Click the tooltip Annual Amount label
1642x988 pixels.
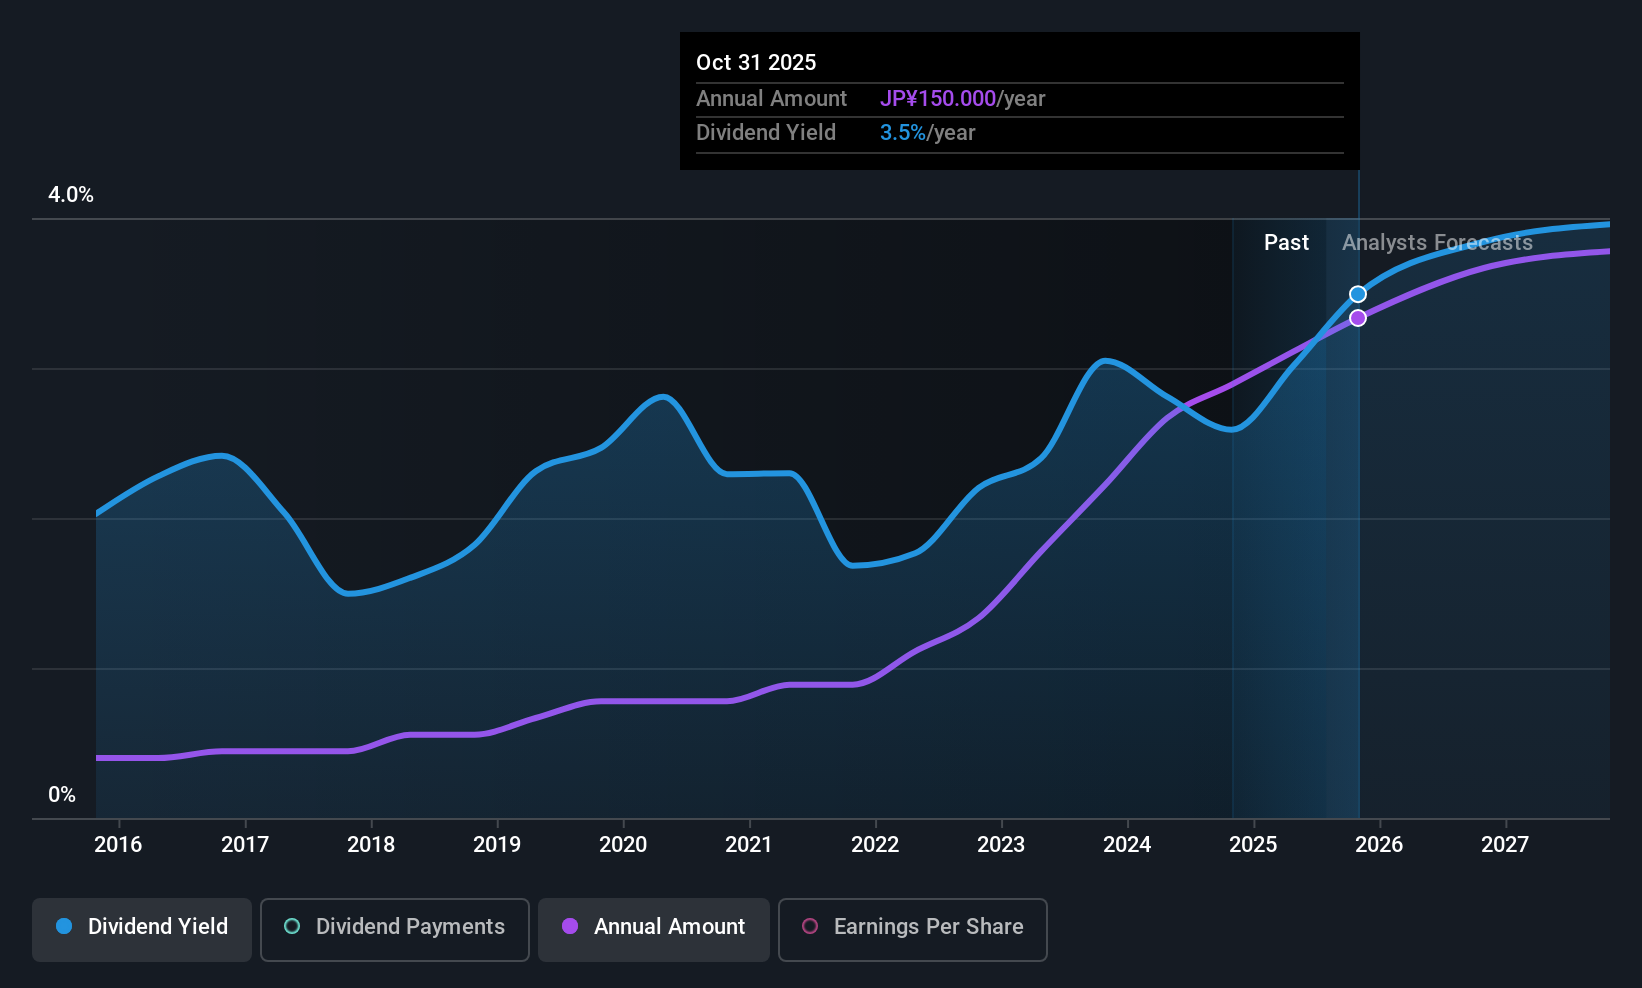(771, 98)
